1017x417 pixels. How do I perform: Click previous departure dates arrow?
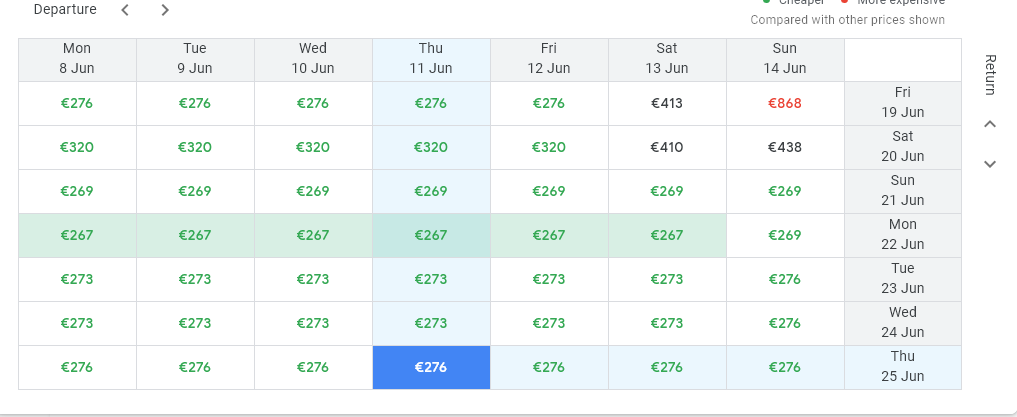click(125, 10)
